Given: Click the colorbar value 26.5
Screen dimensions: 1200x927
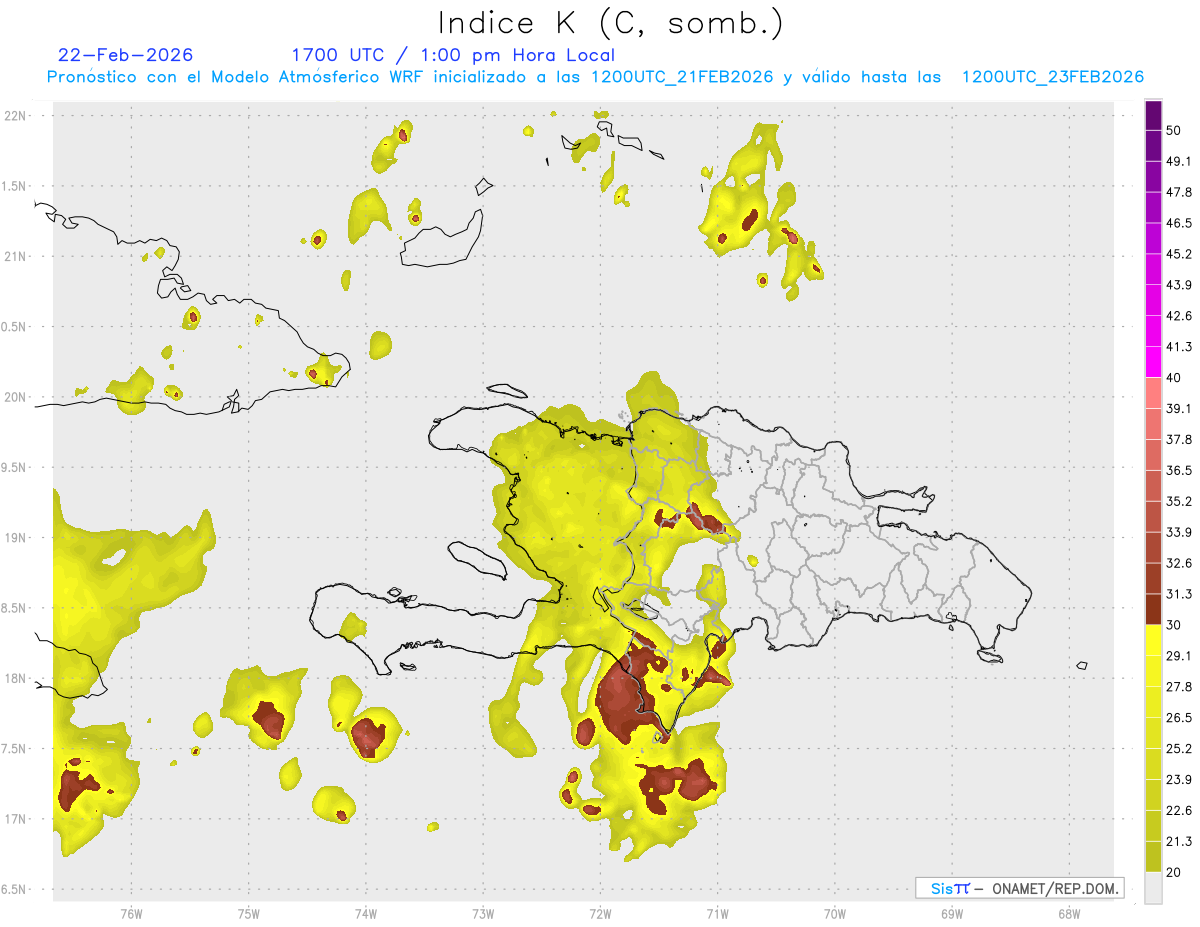Looking at the screenshot, I should pos(1179,718).
